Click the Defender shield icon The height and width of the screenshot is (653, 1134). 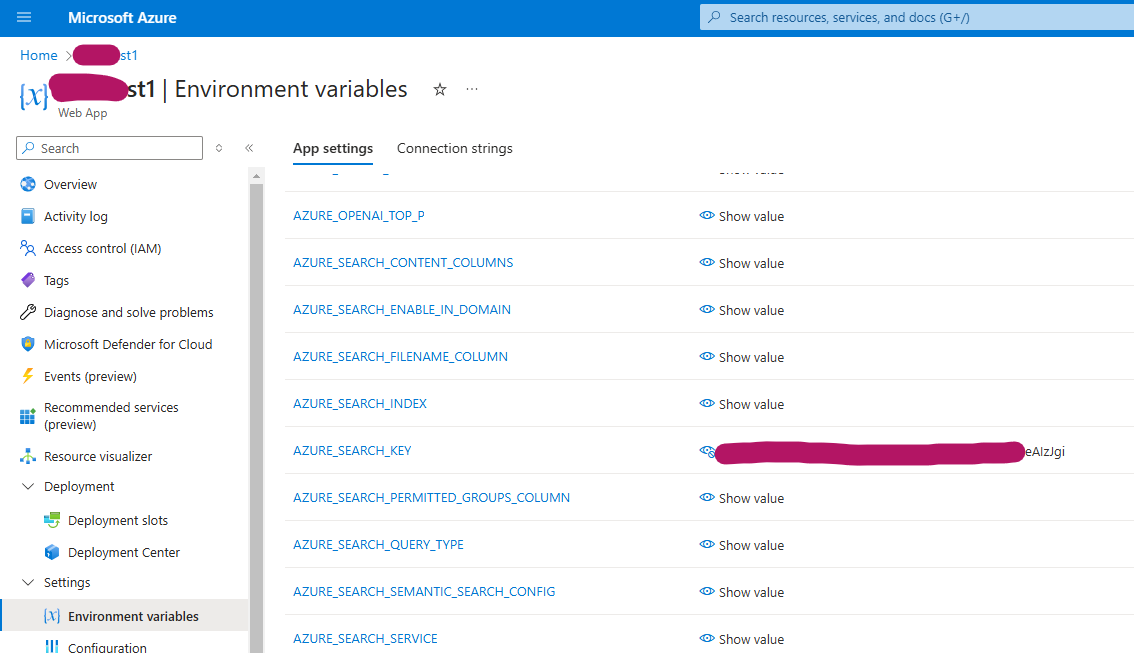point(27,344)
